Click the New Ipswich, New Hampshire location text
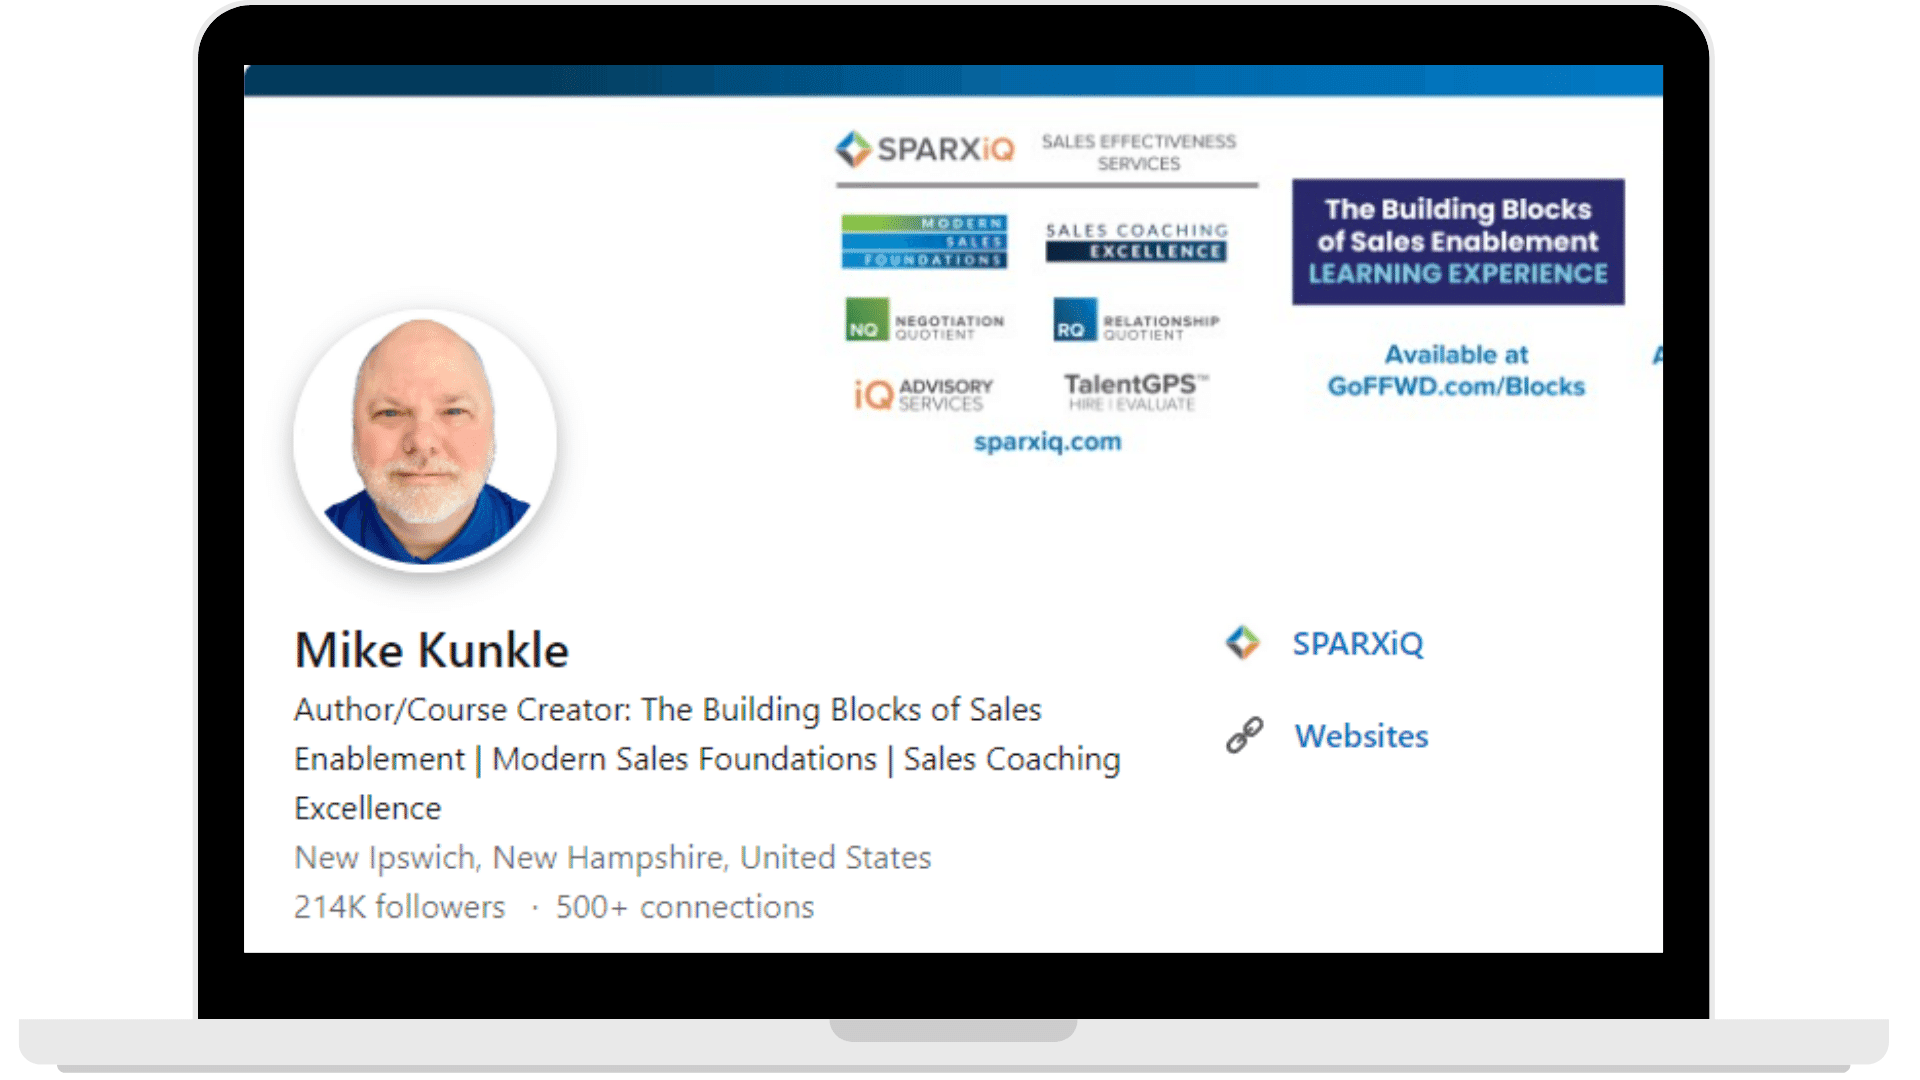 611,857
